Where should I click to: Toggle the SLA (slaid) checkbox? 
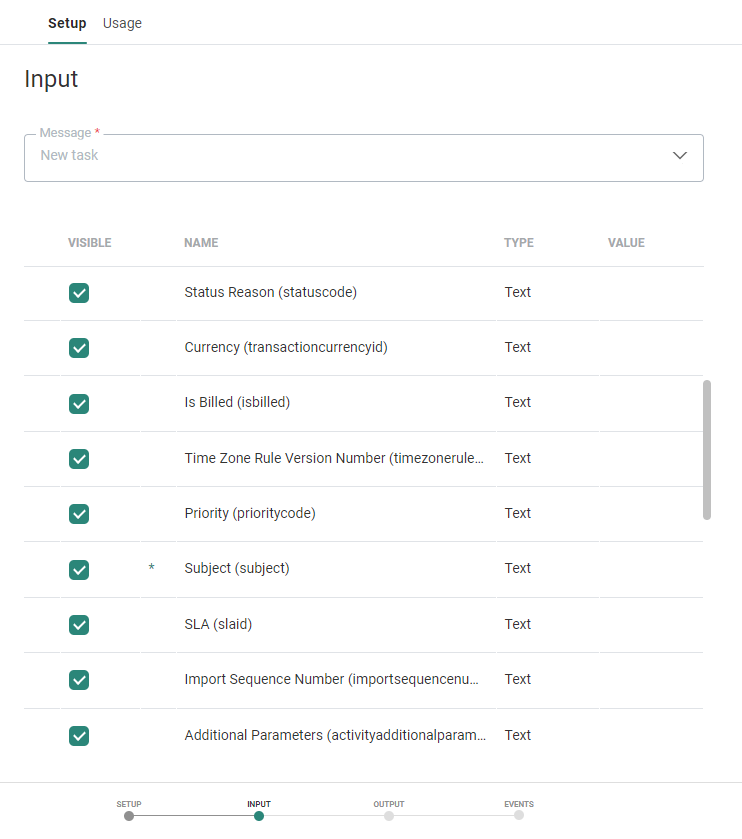coord(79,624)
